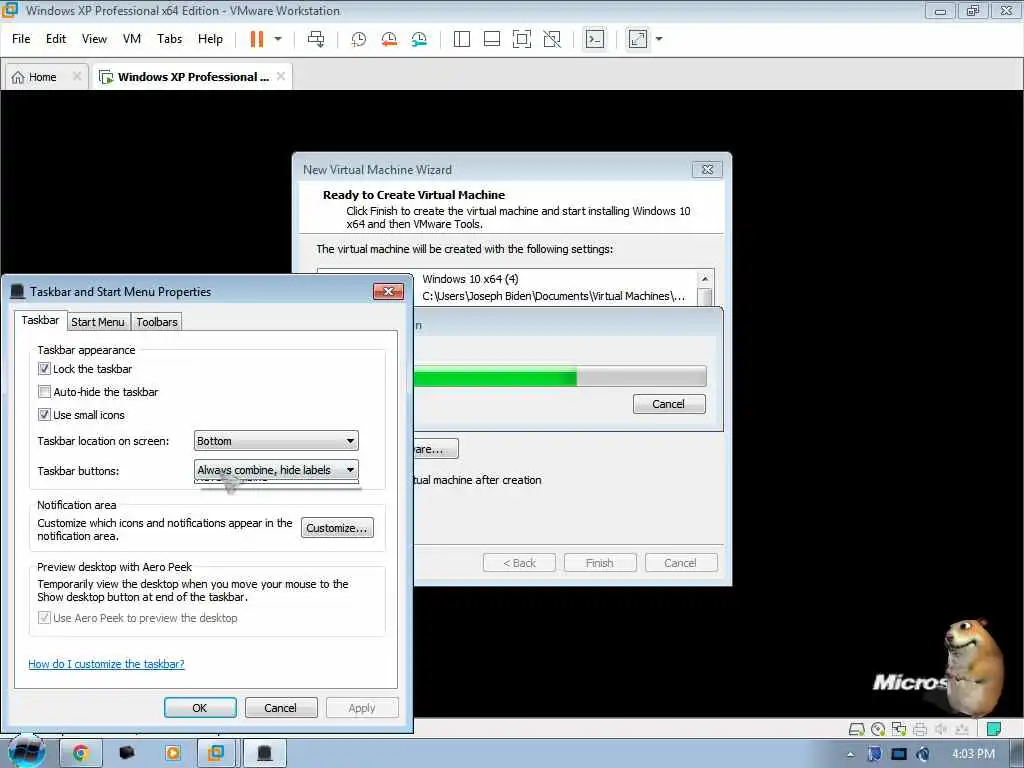Click Apply in Taskbar properties dialog
This screenshot has height=768, width=1024.
(362, 708)
